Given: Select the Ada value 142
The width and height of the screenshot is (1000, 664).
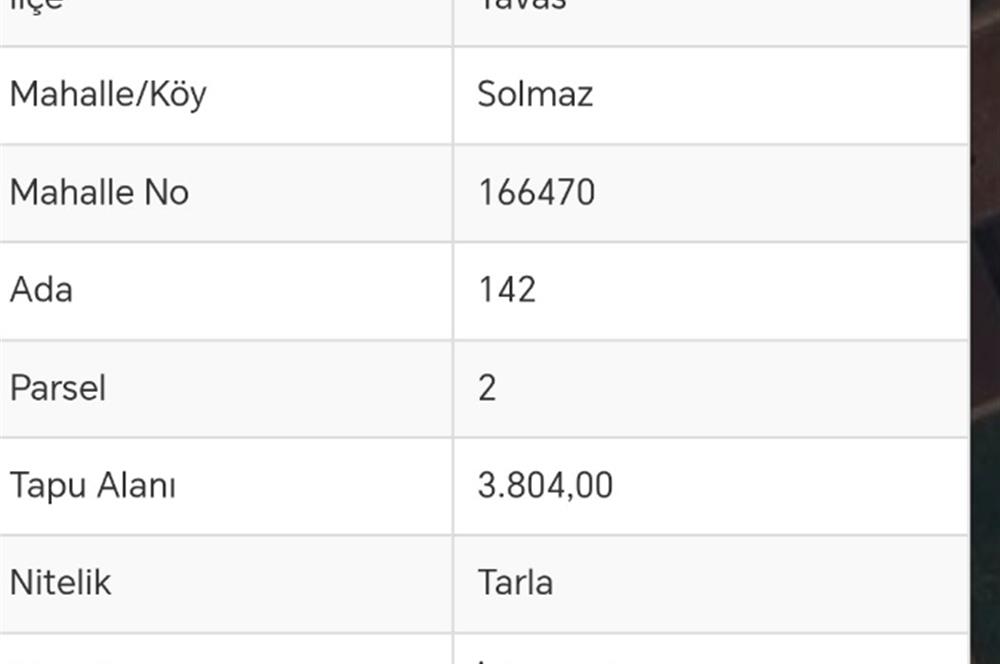Looking at the screenshot, I should coord(507,290).
